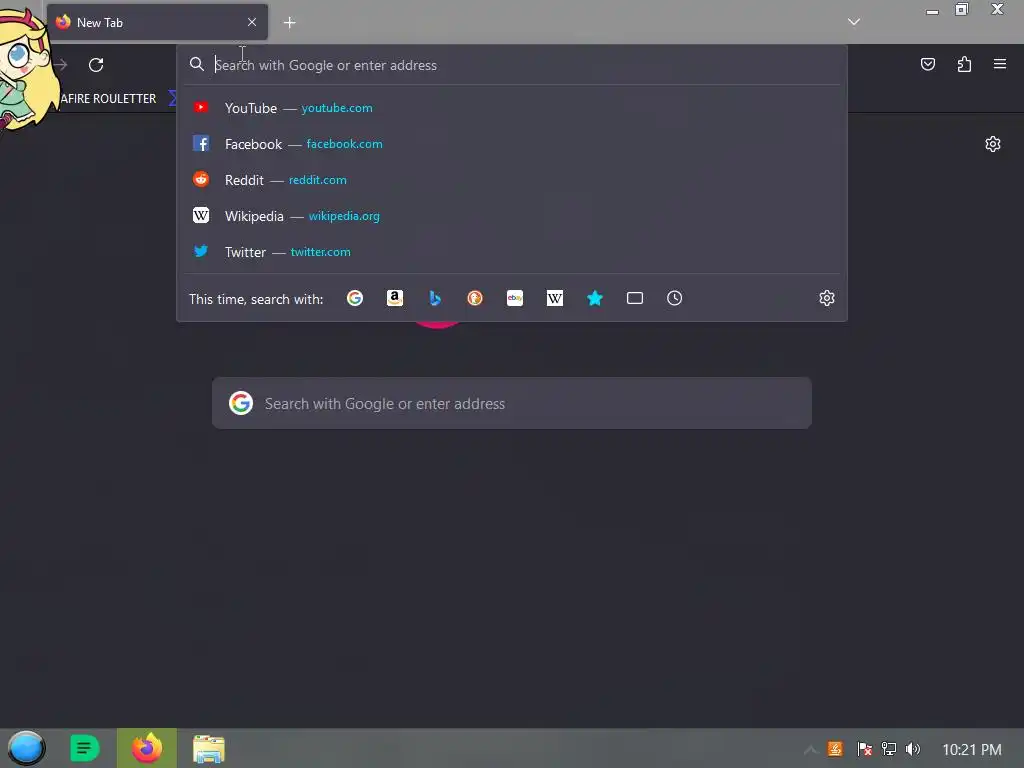
Task: Click the action center flag tray icon
Action: coord(864,749)
